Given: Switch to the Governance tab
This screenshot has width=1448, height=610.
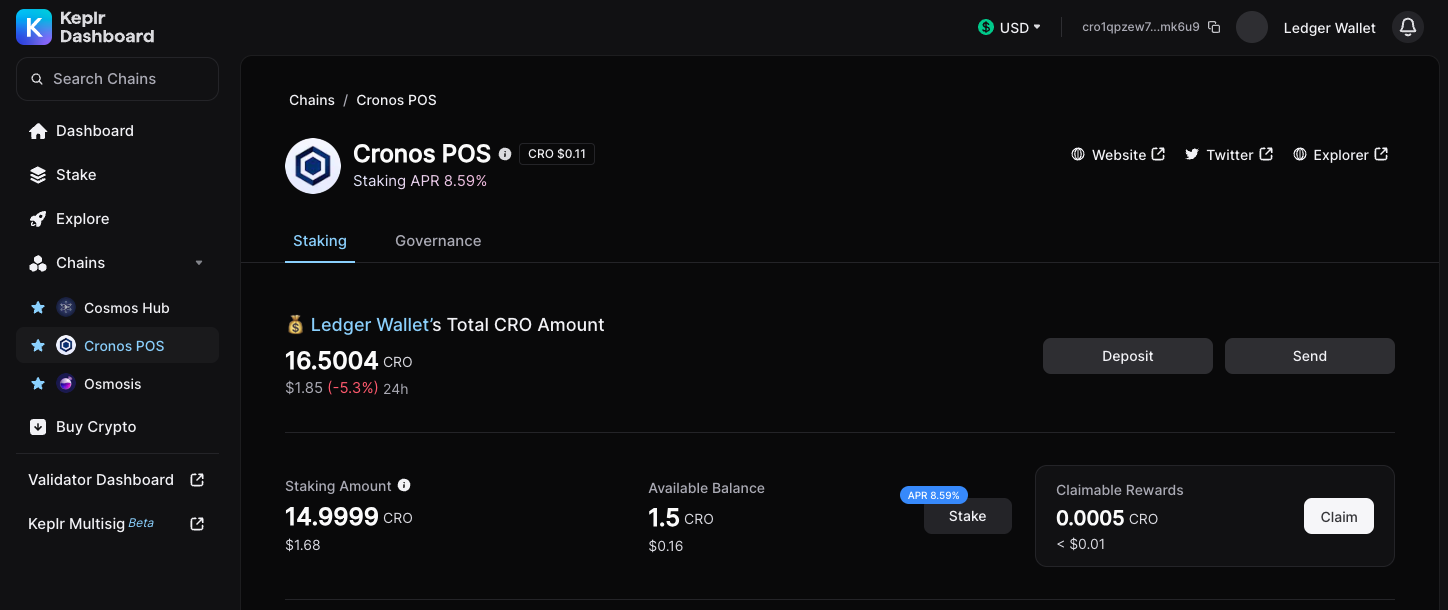Looking at the screenshot, I should pos(438,241).
